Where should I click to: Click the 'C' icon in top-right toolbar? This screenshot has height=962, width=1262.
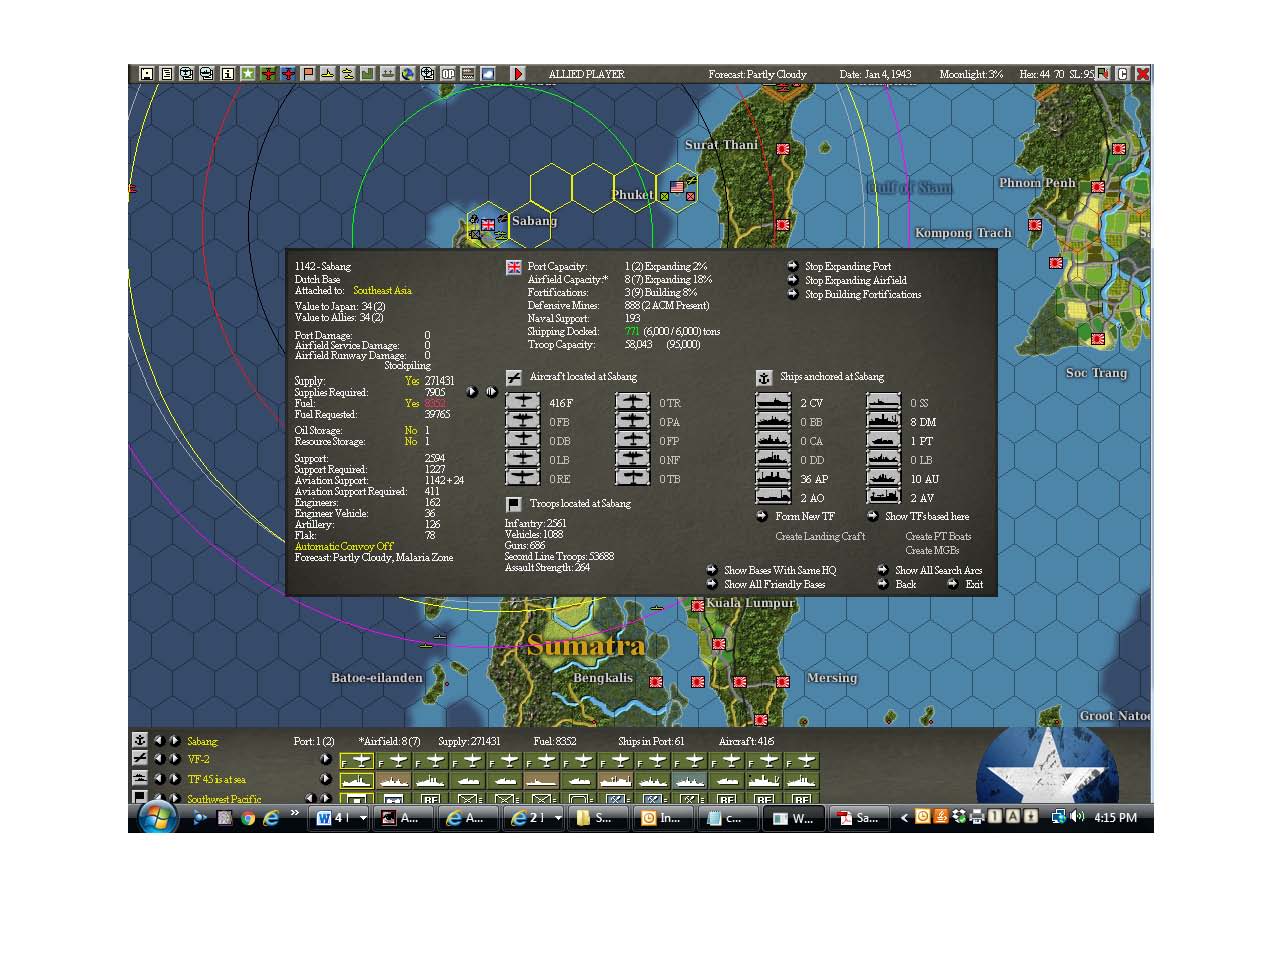(x=1122, y=74)
